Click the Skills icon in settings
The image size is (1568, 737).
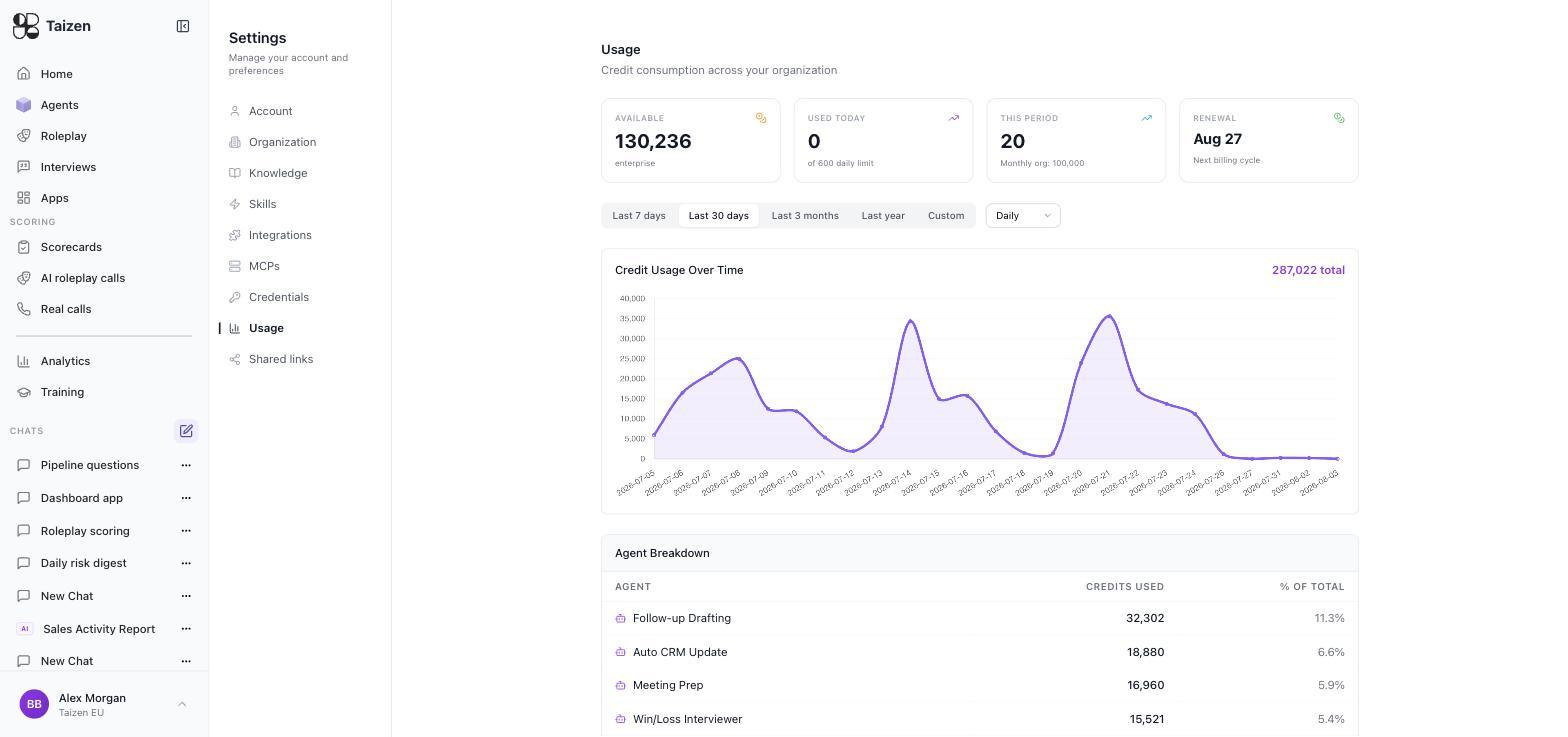pos(235,204)
